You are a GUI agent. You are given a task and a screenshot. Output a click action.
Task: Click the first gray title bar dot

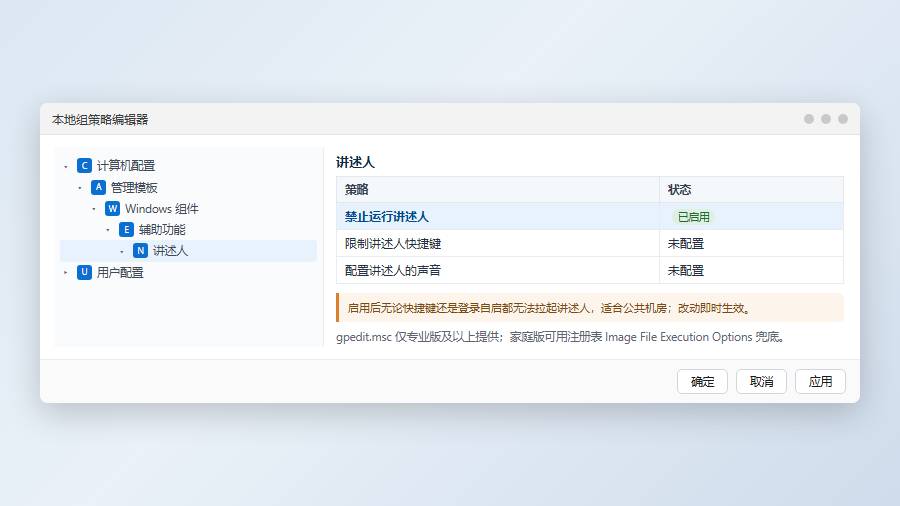click(x=809, y=119)
